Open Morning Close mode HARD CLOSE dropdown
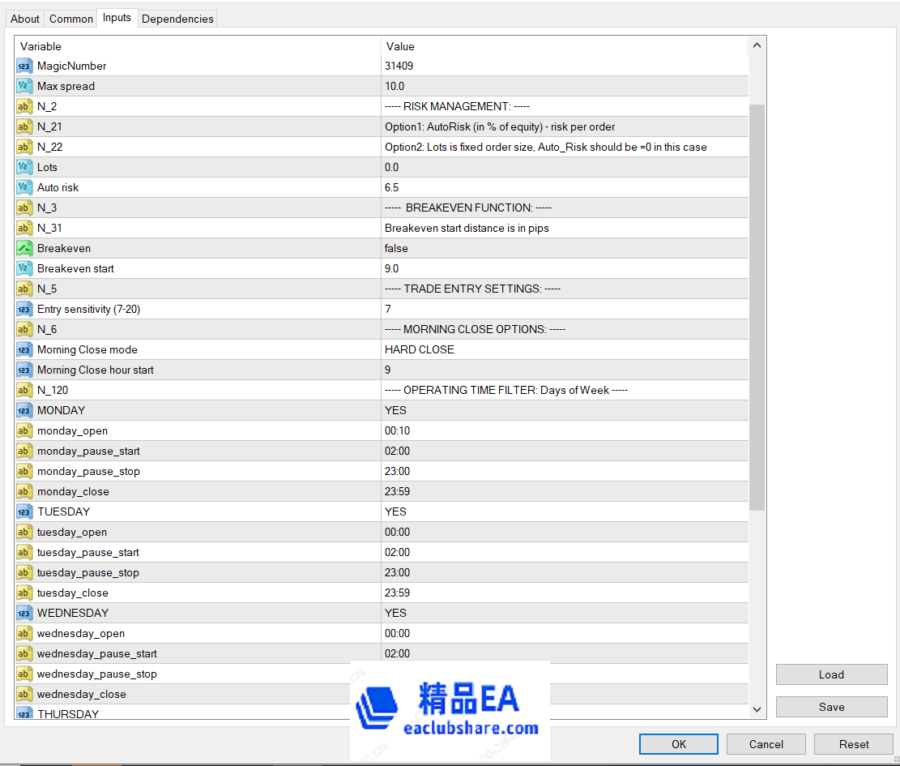900x766 pixels. (x=419, y=350)
